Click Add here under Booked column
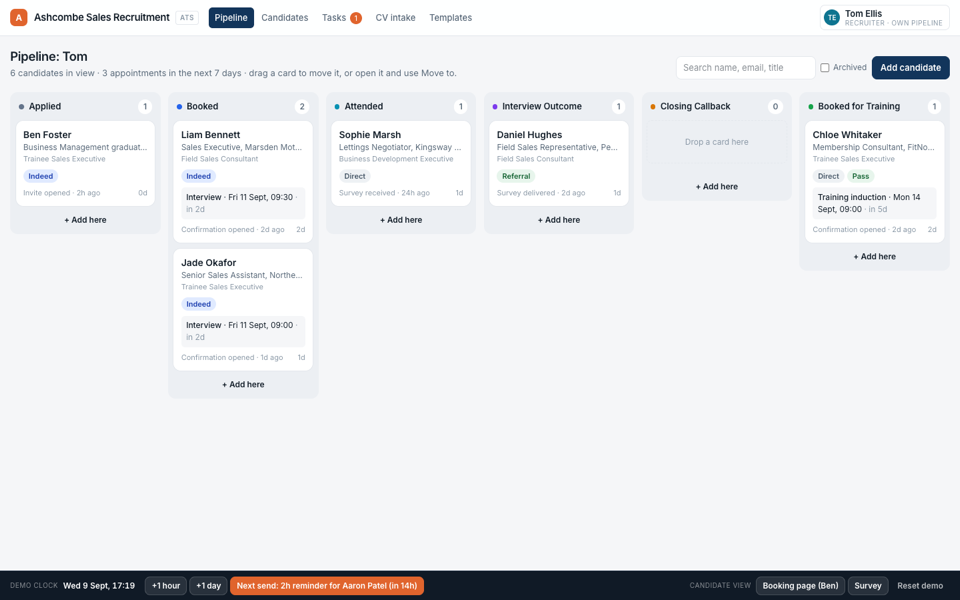Image resolution: width=960 pixels, height=600 pixels. [x=243, y=384]
